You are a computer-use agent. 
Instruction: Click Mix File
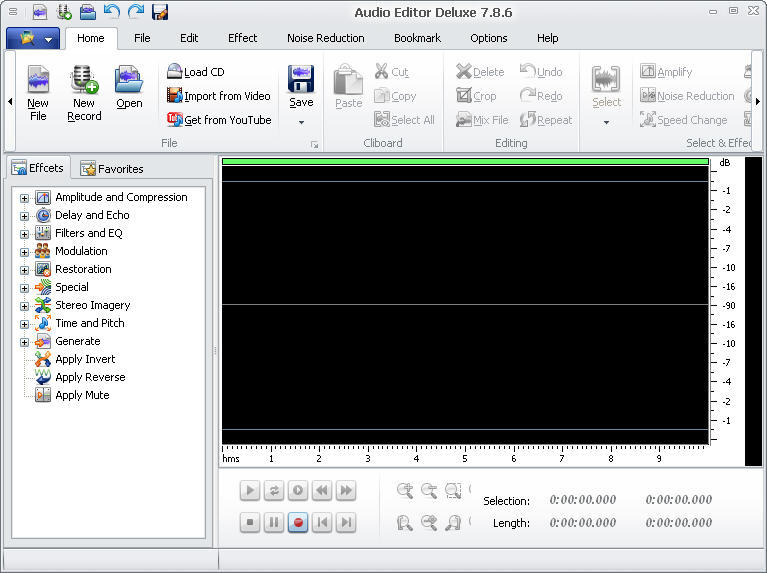[482, 120]
